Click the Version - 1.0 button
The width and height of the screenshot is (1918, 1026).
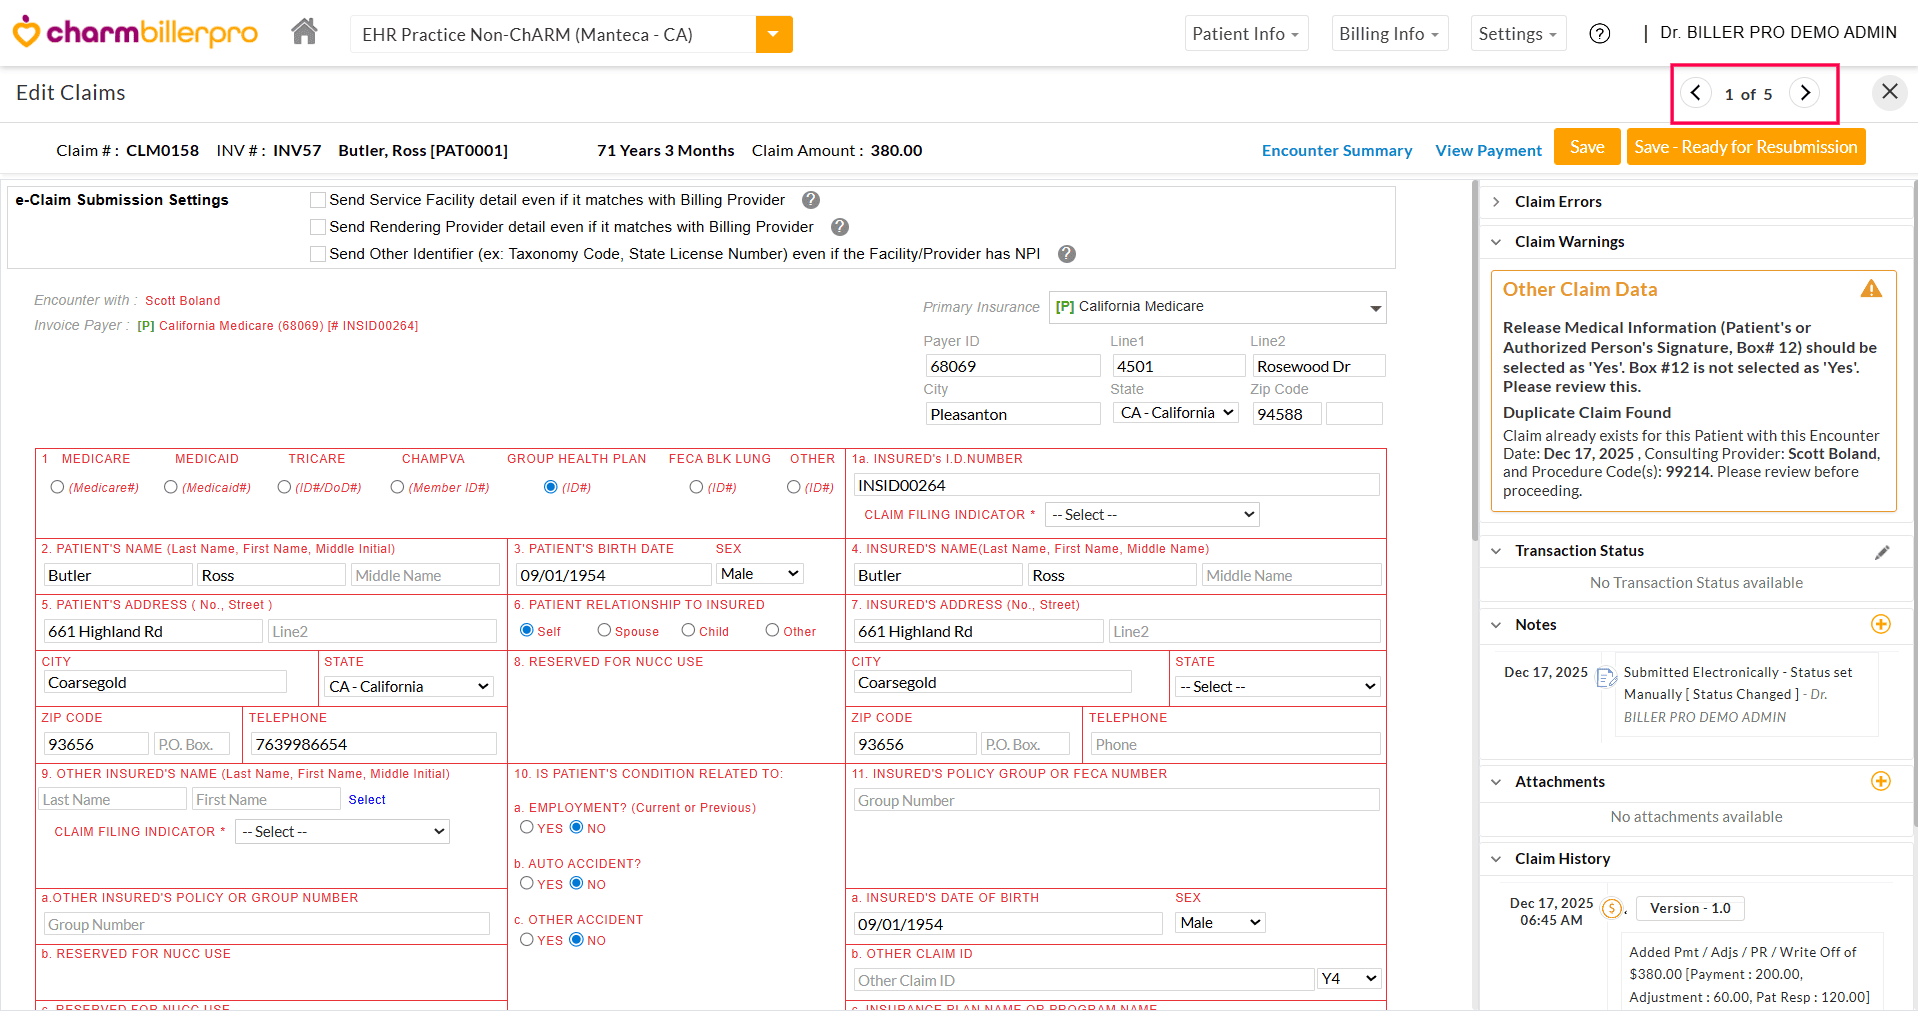pos(1690,908)
